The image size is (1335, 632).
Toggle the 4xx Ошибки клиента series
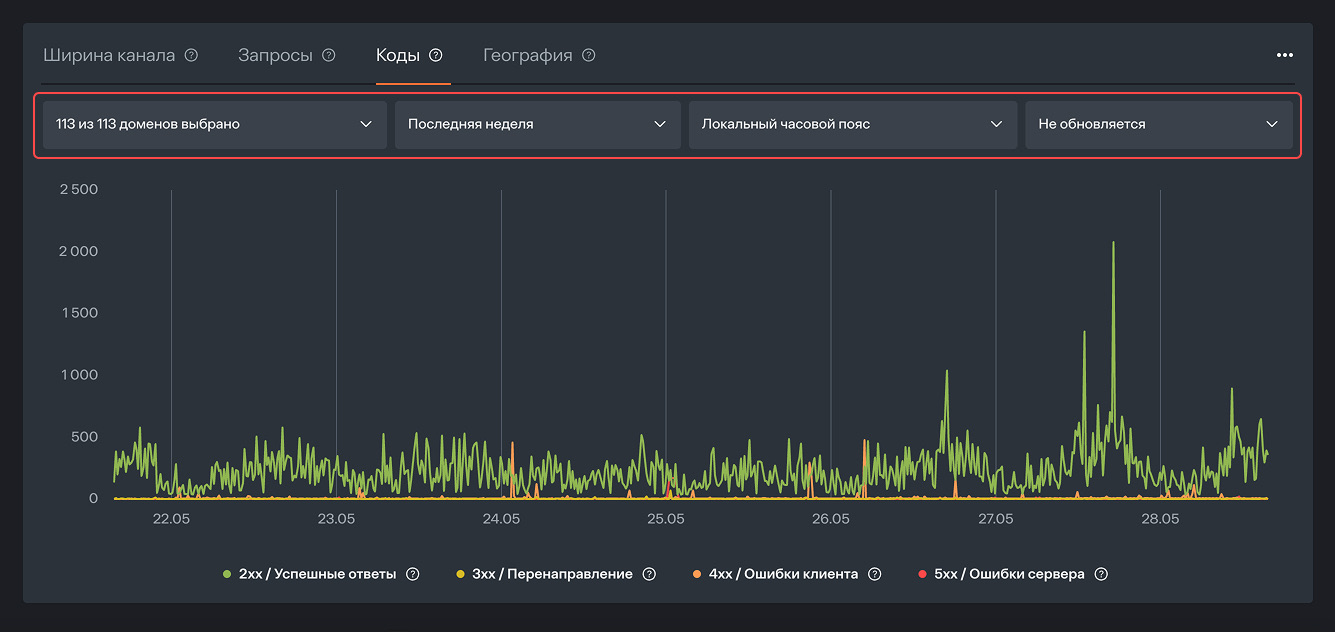(x=783, y=574)
